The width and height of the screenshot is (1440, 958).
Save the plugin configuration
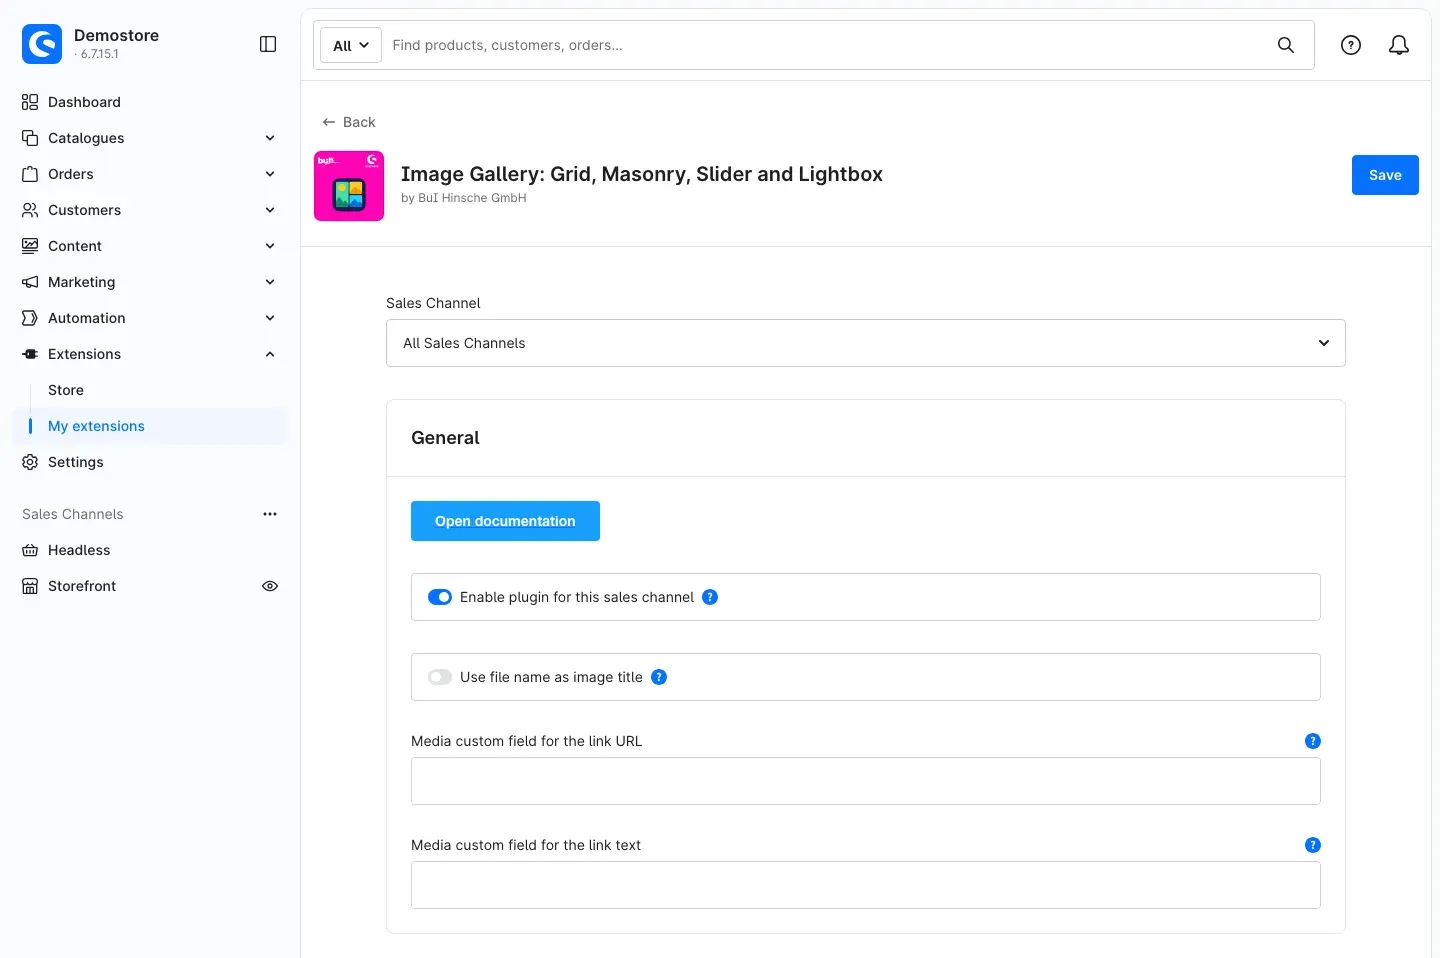(1385, 175)
